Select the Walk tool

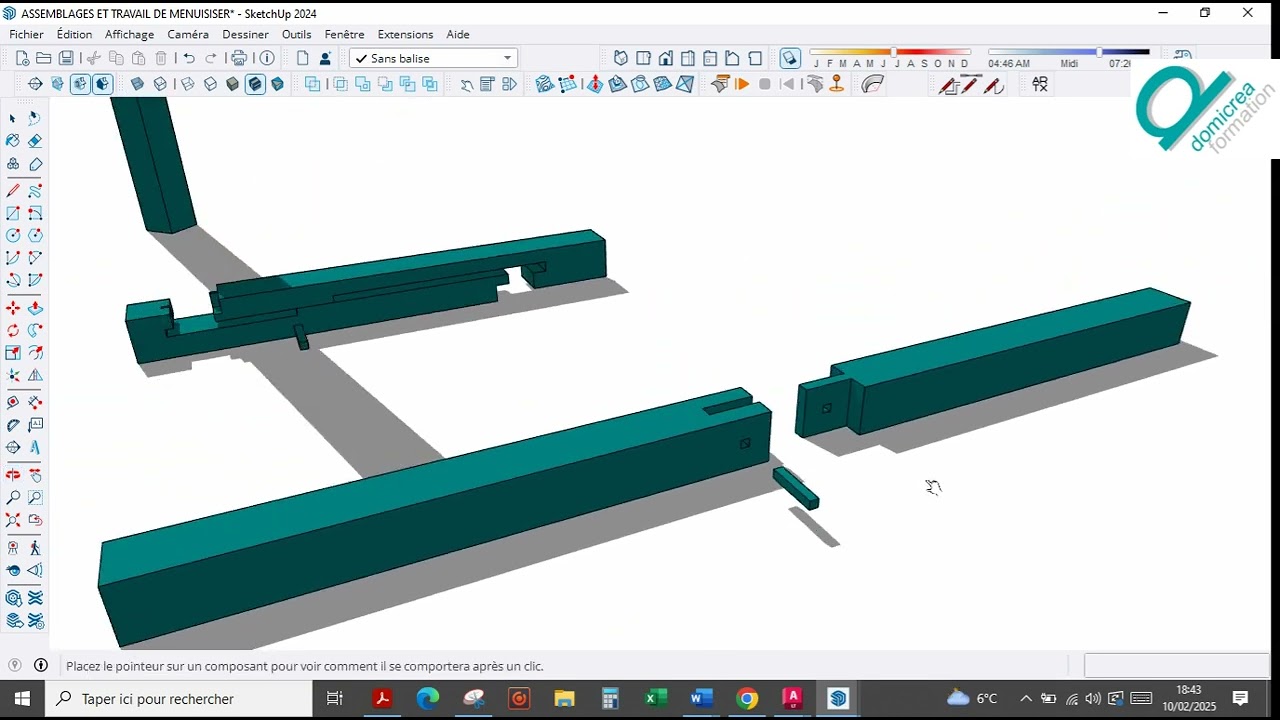click(35, 547)
